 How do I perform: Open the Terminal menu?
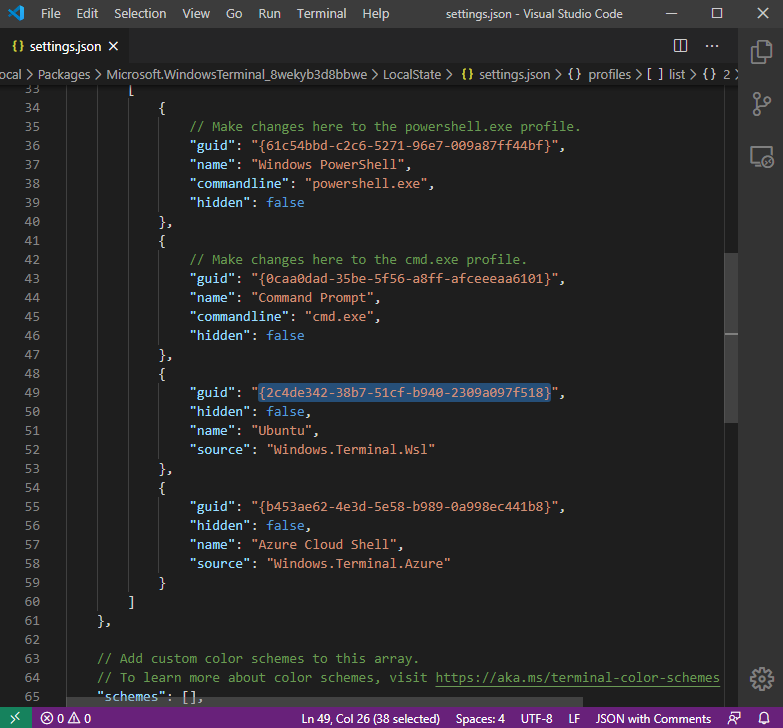[321, 13]
